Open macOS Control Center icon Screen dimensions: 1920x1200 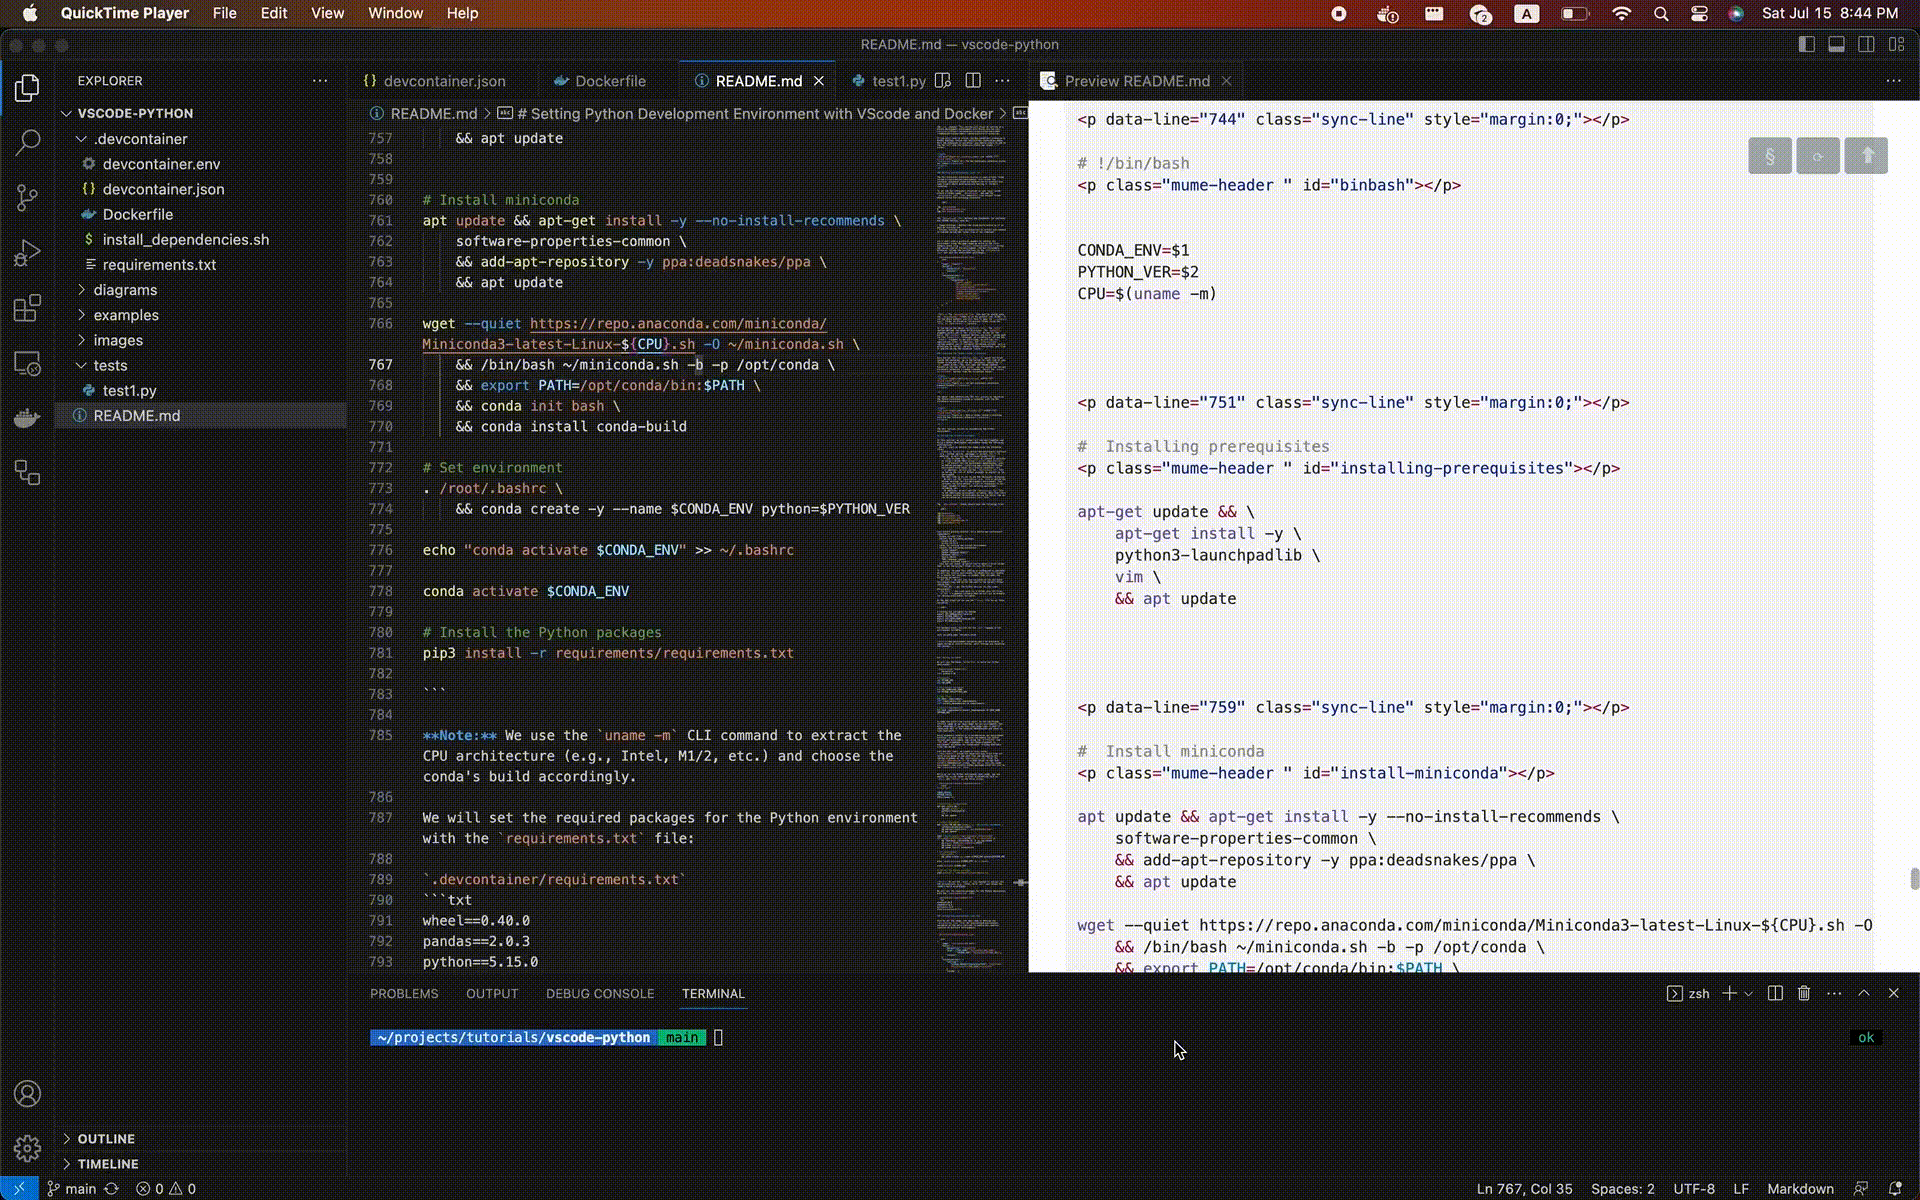point(1699,14)
